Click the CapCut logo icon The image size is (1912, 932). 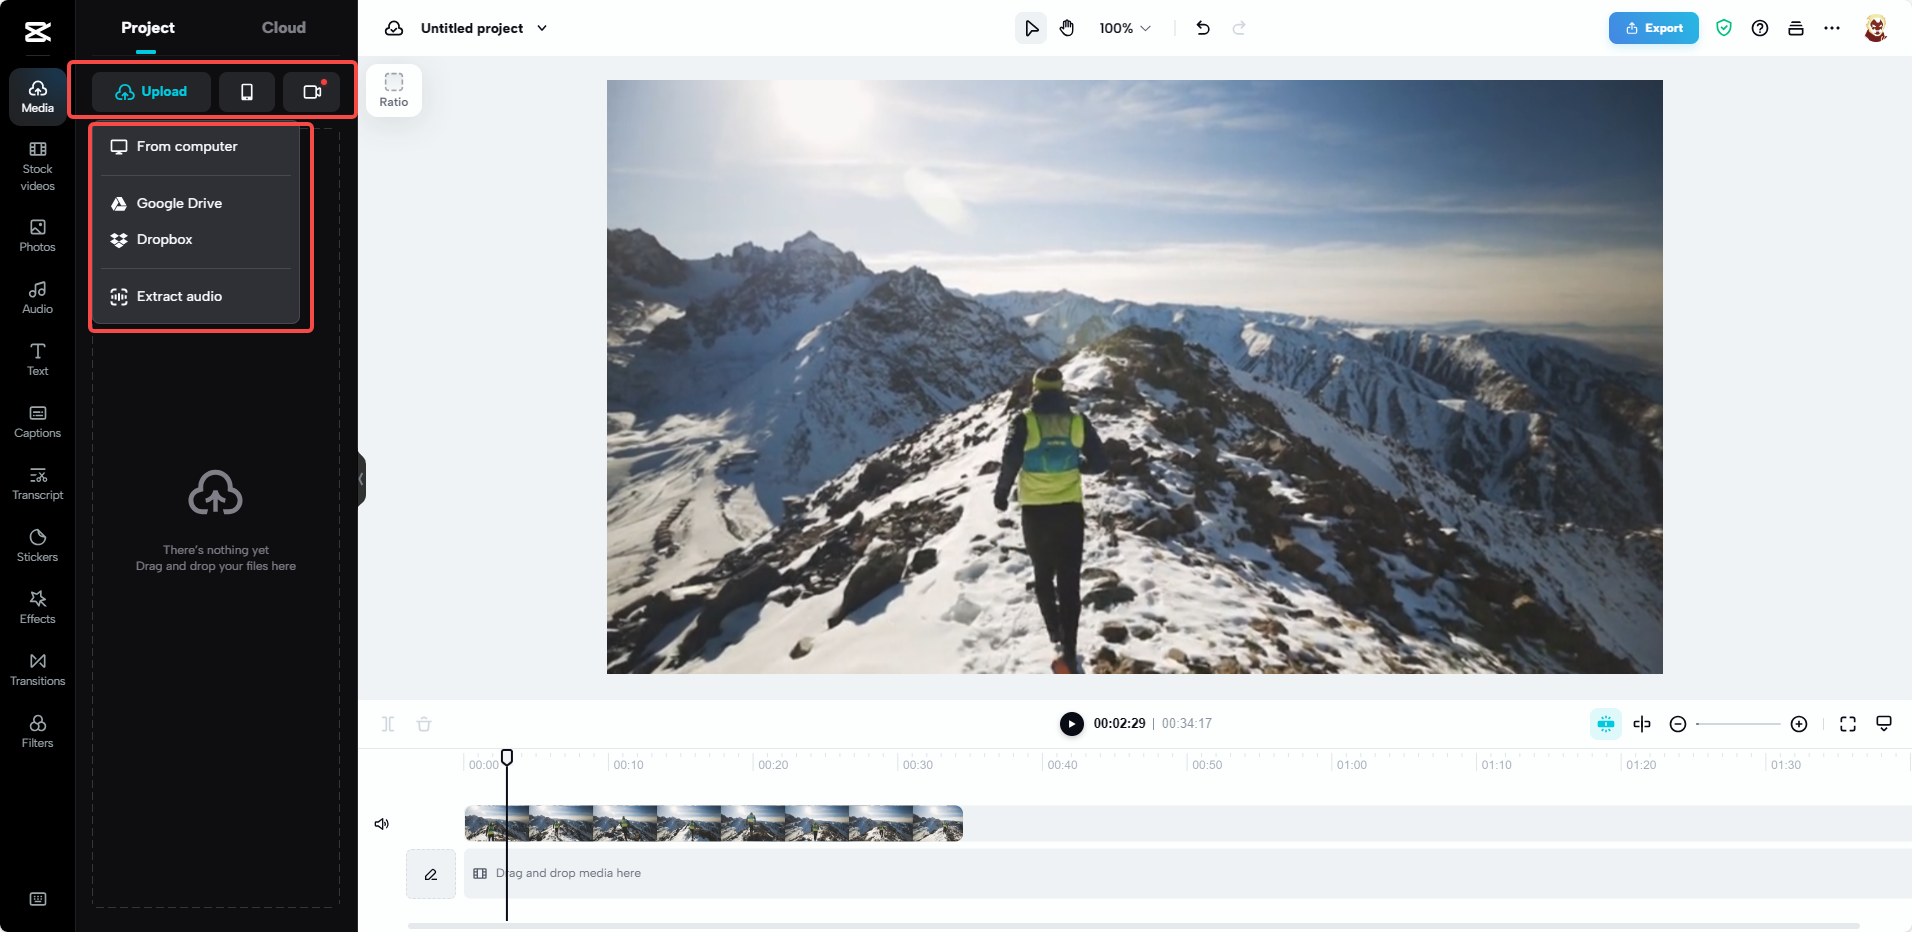click(38, 32)
